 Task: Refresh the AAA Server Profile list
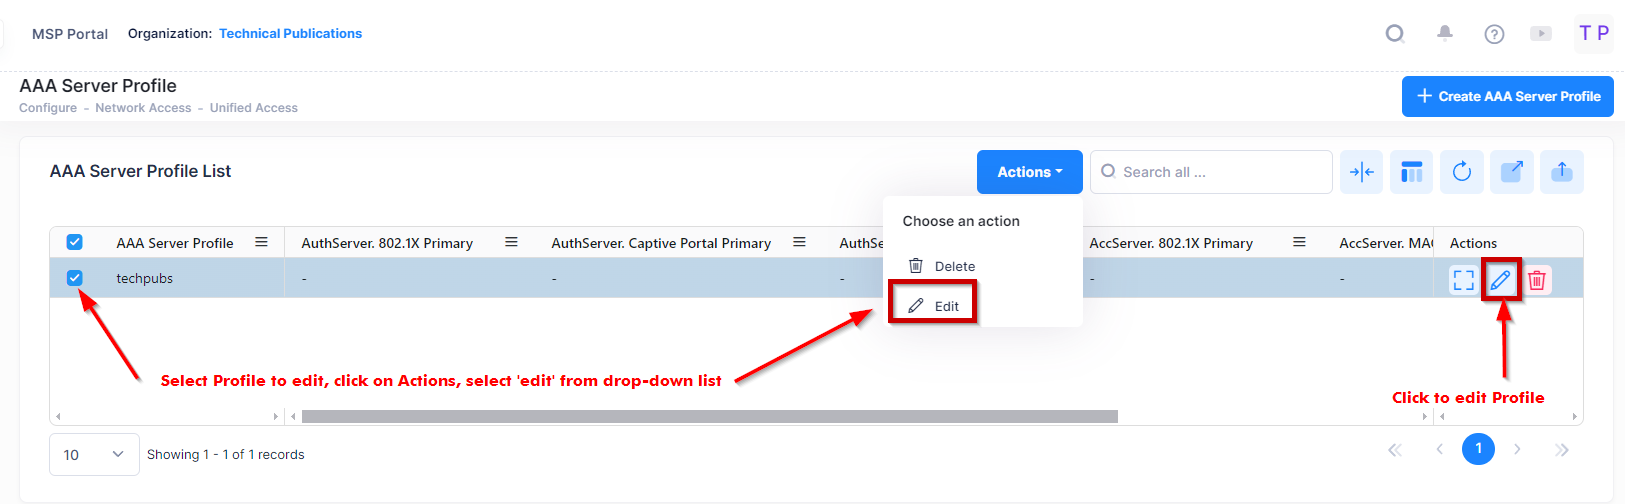(x=1462, y=172)
